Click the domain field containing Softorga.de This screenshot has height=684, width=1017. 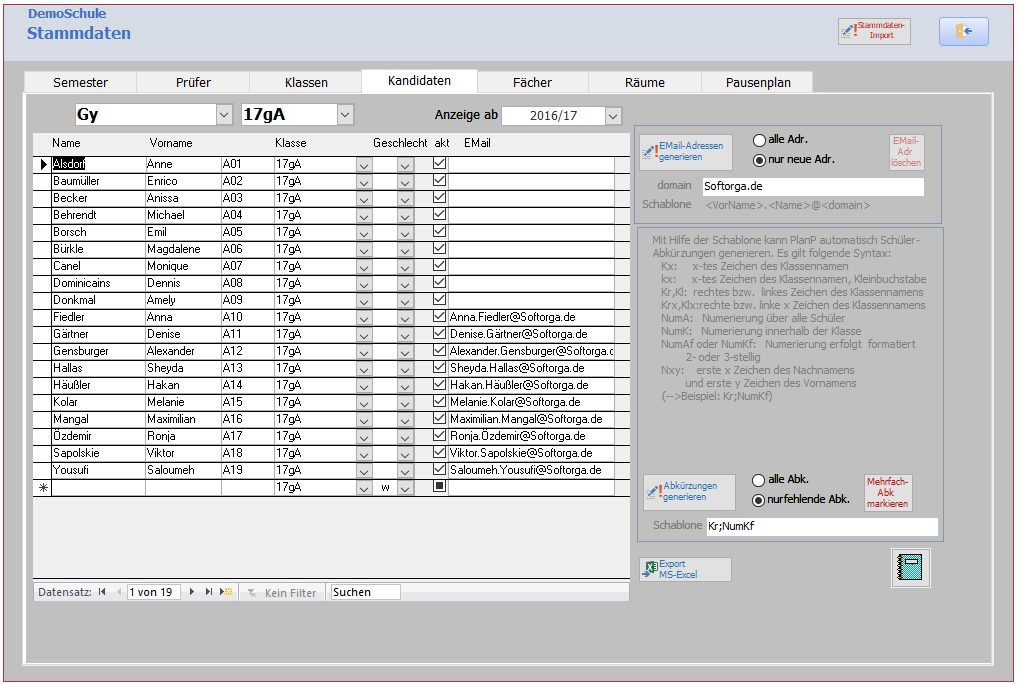(x=811, y=186)
